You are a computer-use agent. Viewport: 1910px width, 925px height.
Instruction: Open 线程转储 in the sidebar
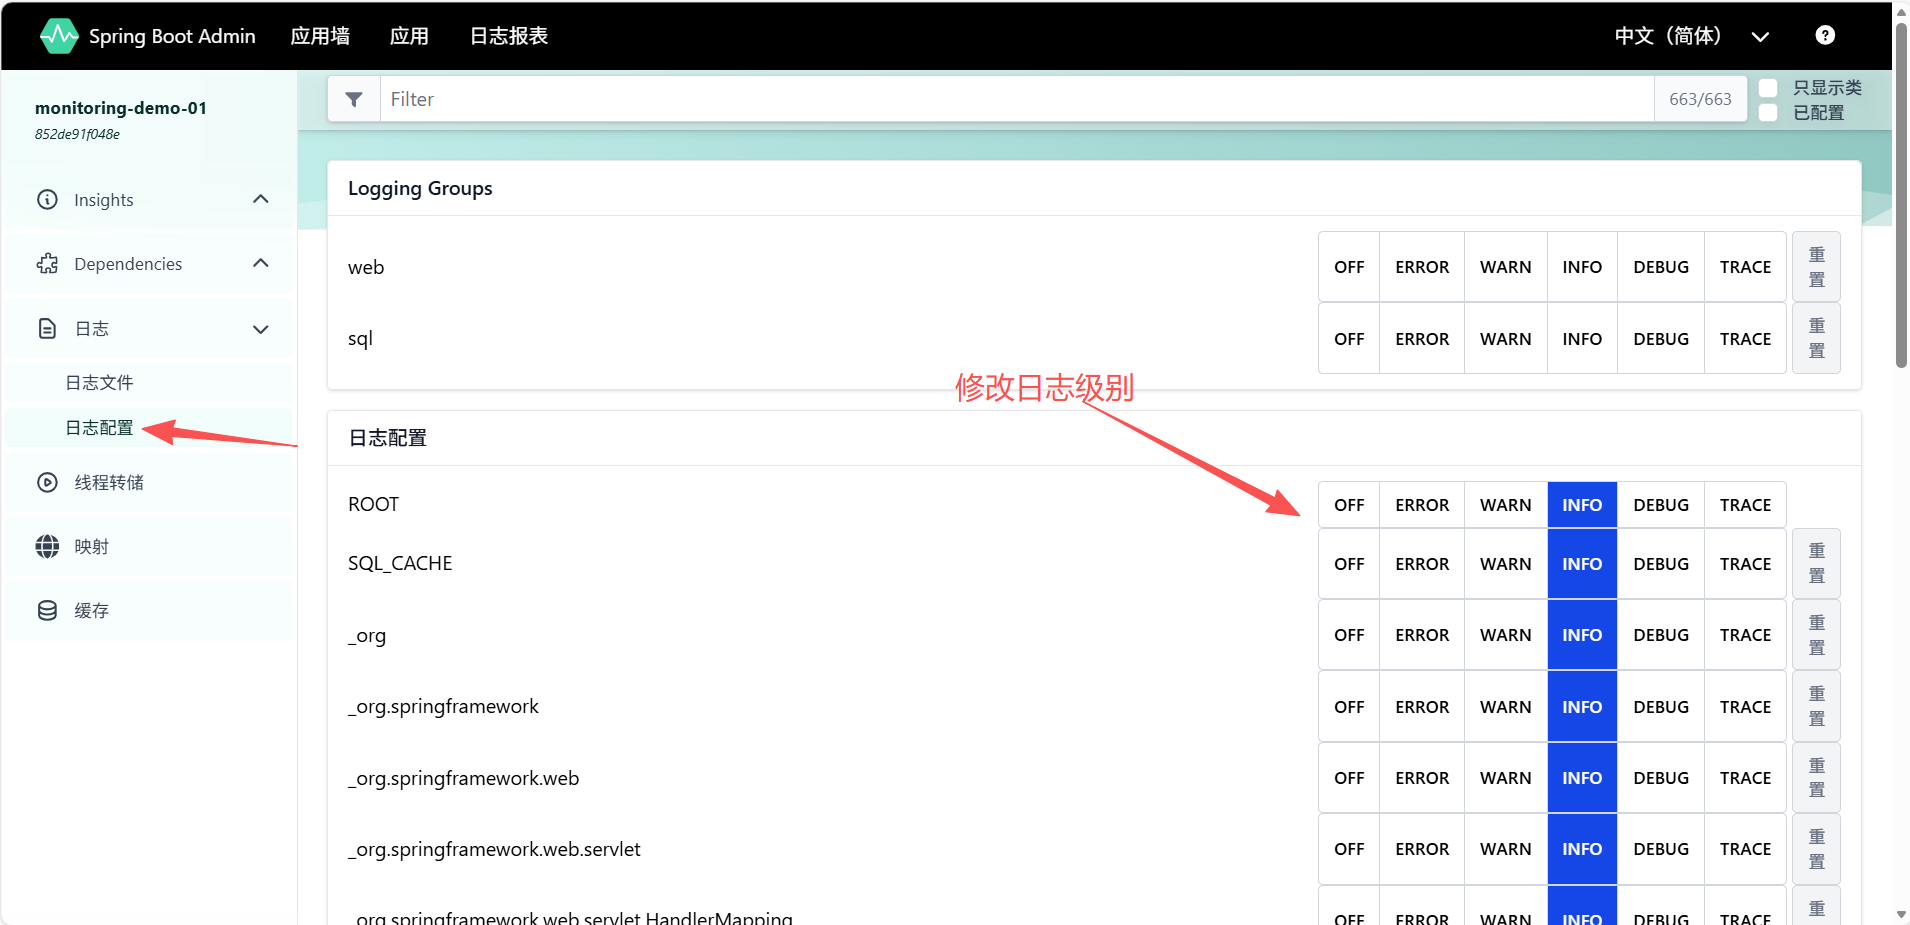click(x=149, y=482)
